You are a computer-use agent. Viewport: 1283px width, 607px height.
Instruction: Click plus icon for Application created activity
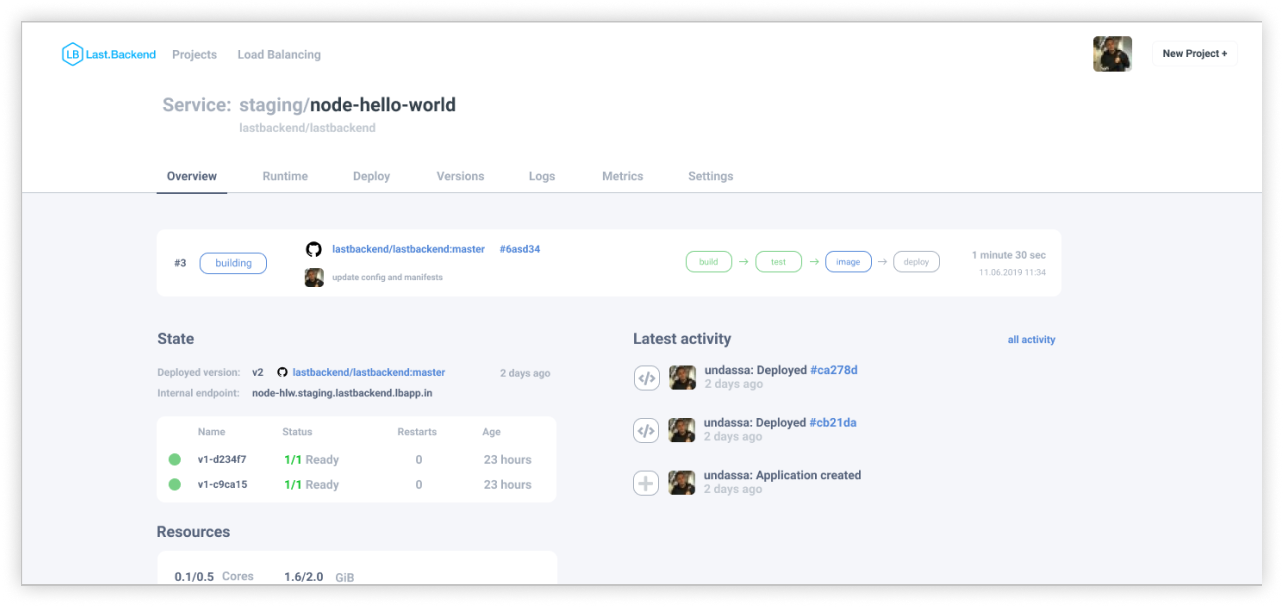(646, 483)
